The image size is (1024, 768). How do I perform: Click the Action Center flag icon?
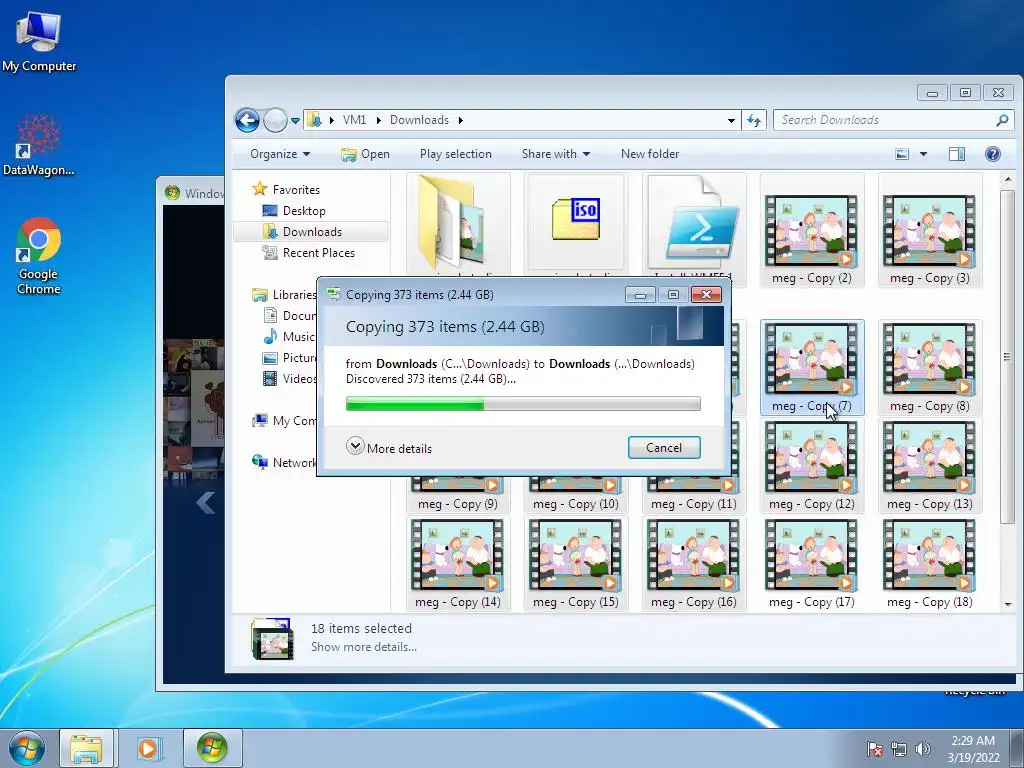click(x=874, y=749)
